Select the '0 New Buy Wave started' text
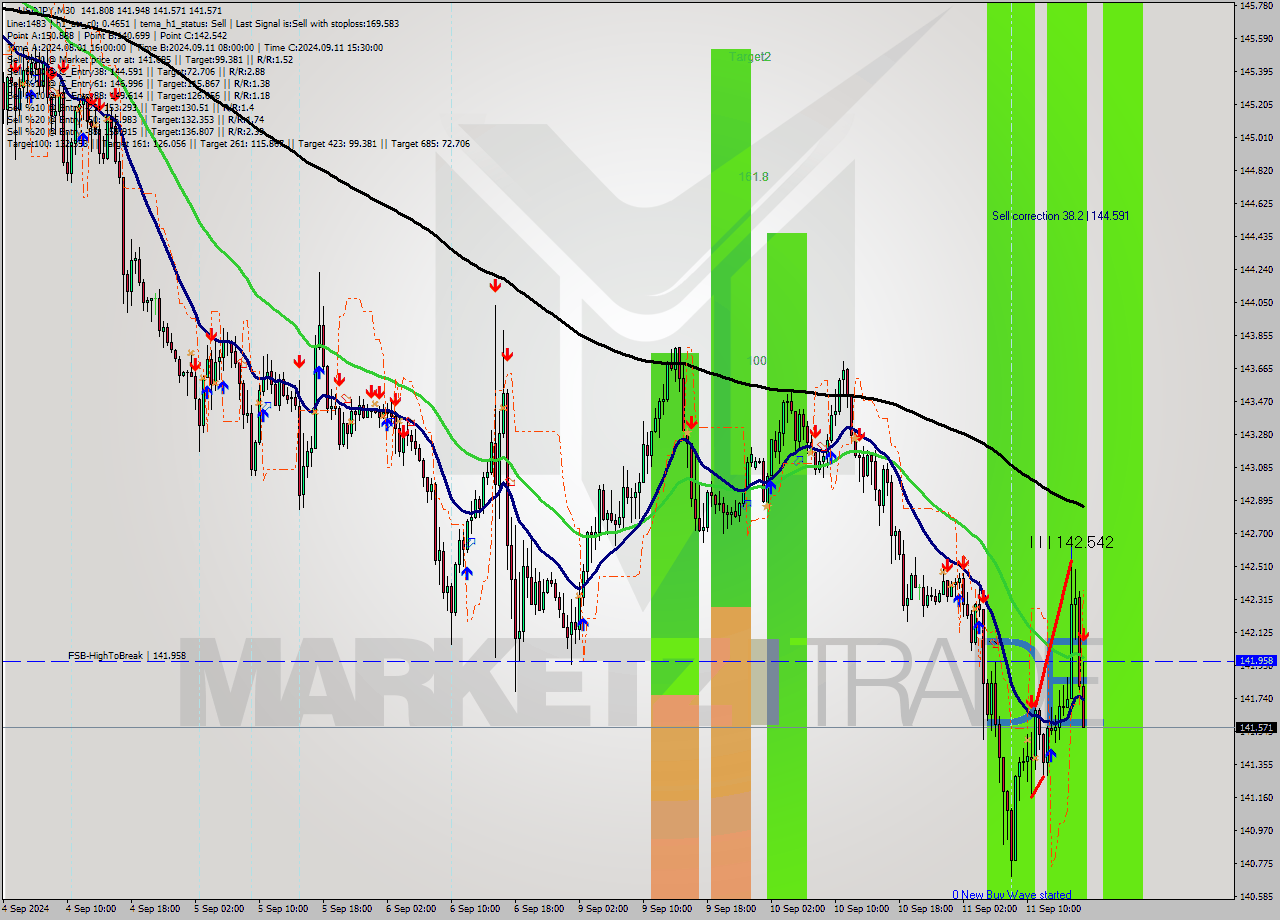The width and height of the screenshot is (1280, 920). click(1011, 895)
